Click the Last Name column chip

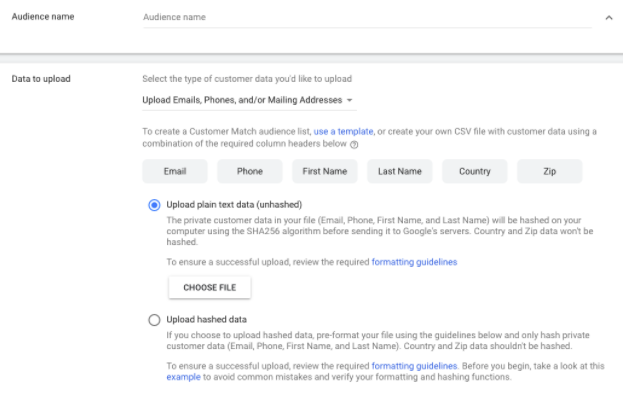[x=400, y=171]
